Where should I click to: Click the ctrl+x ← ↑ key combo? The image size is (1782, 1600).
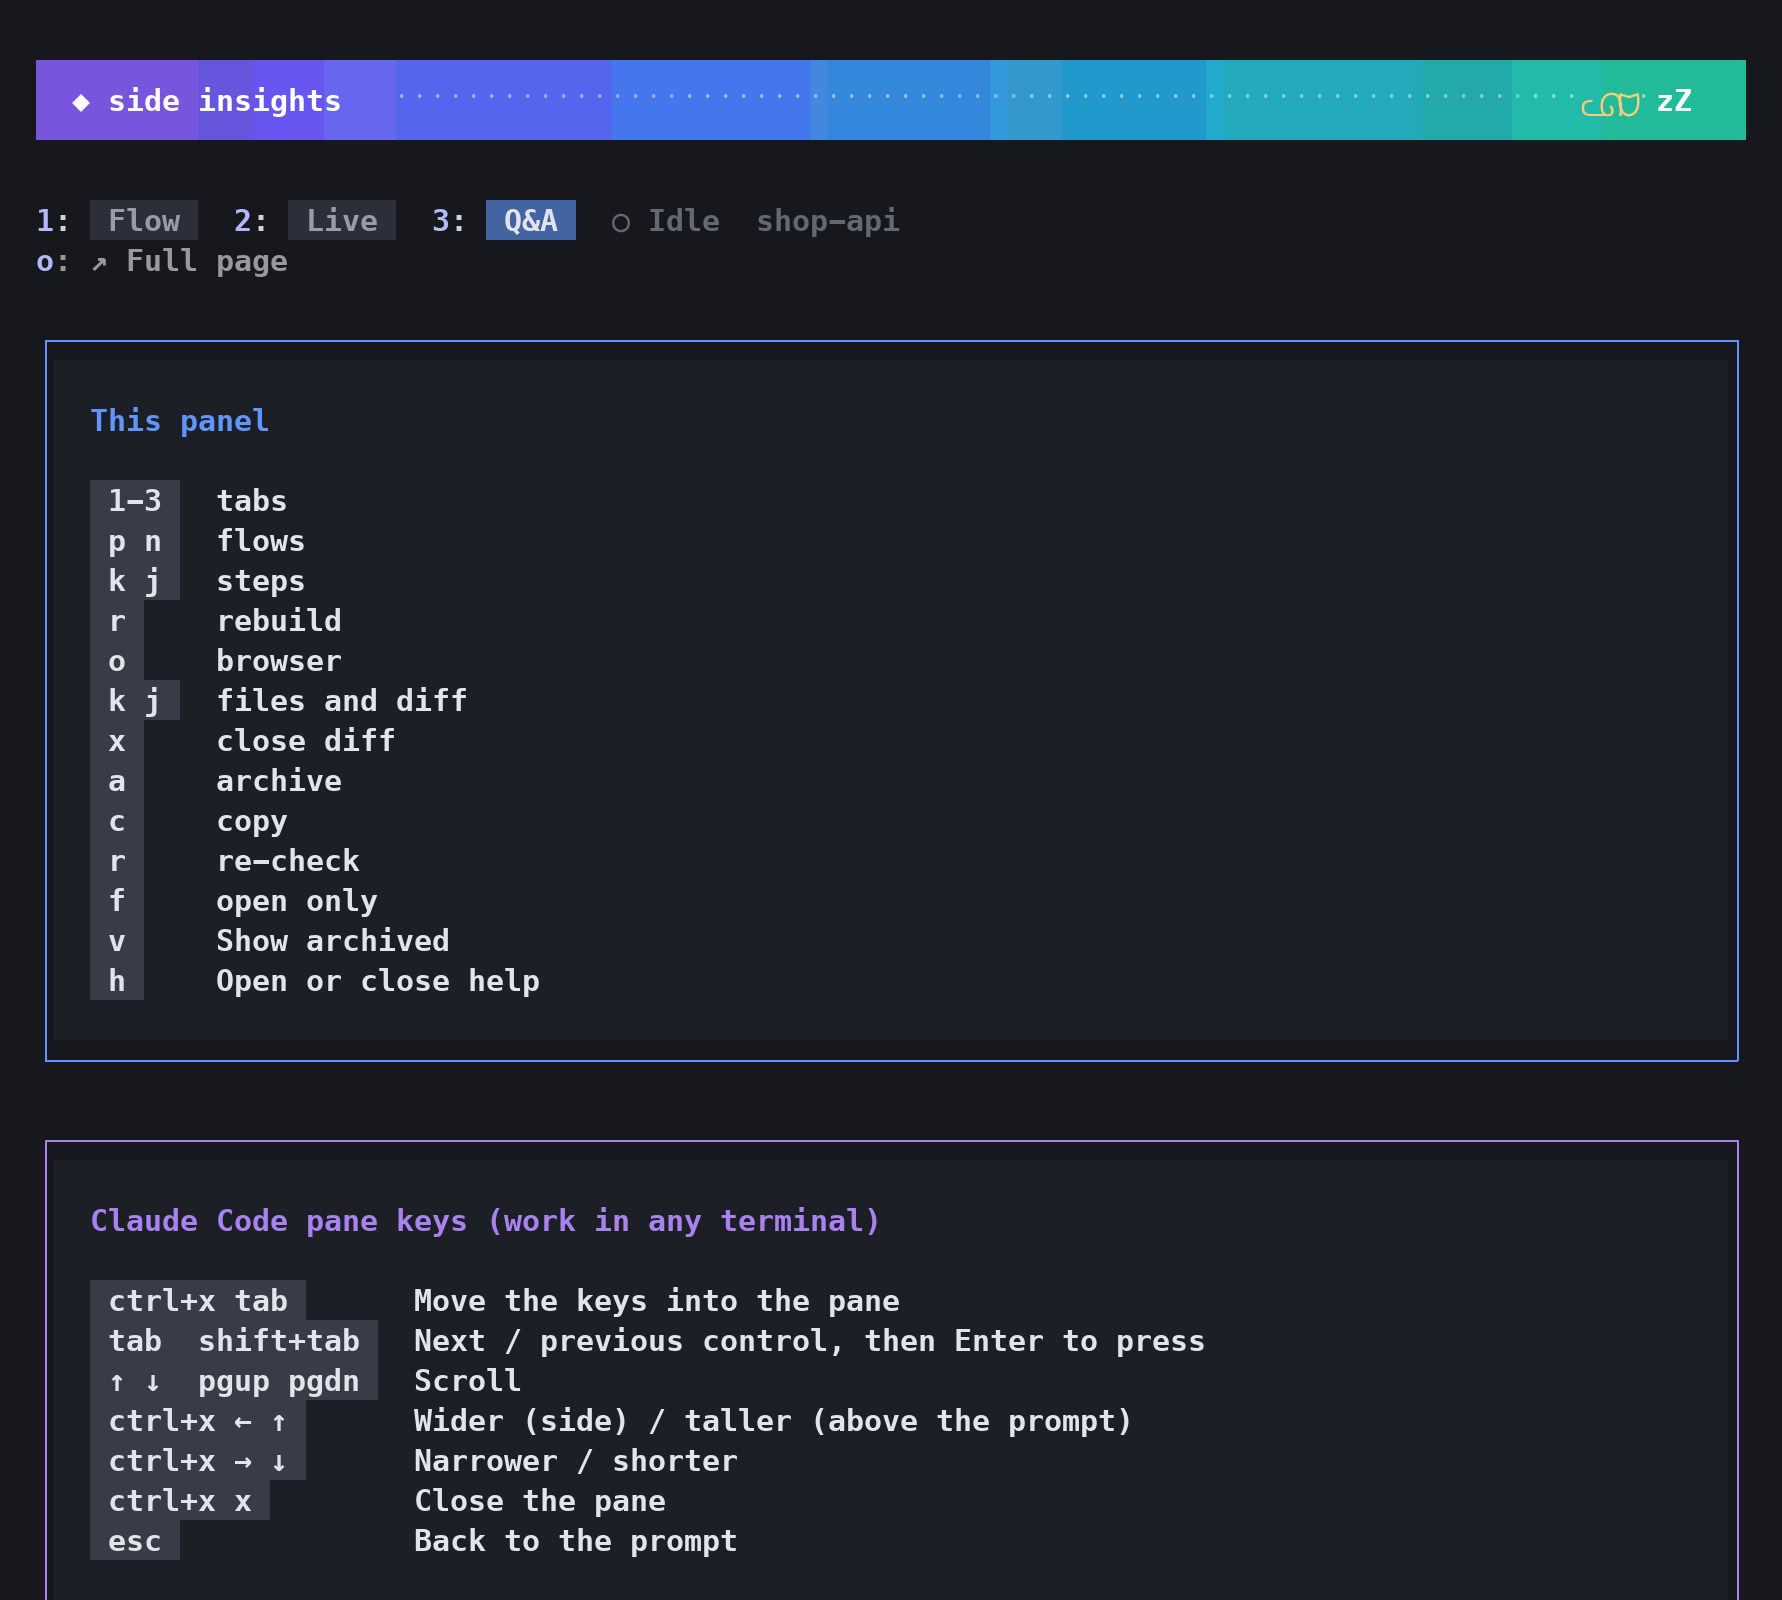click(198, 1420)
